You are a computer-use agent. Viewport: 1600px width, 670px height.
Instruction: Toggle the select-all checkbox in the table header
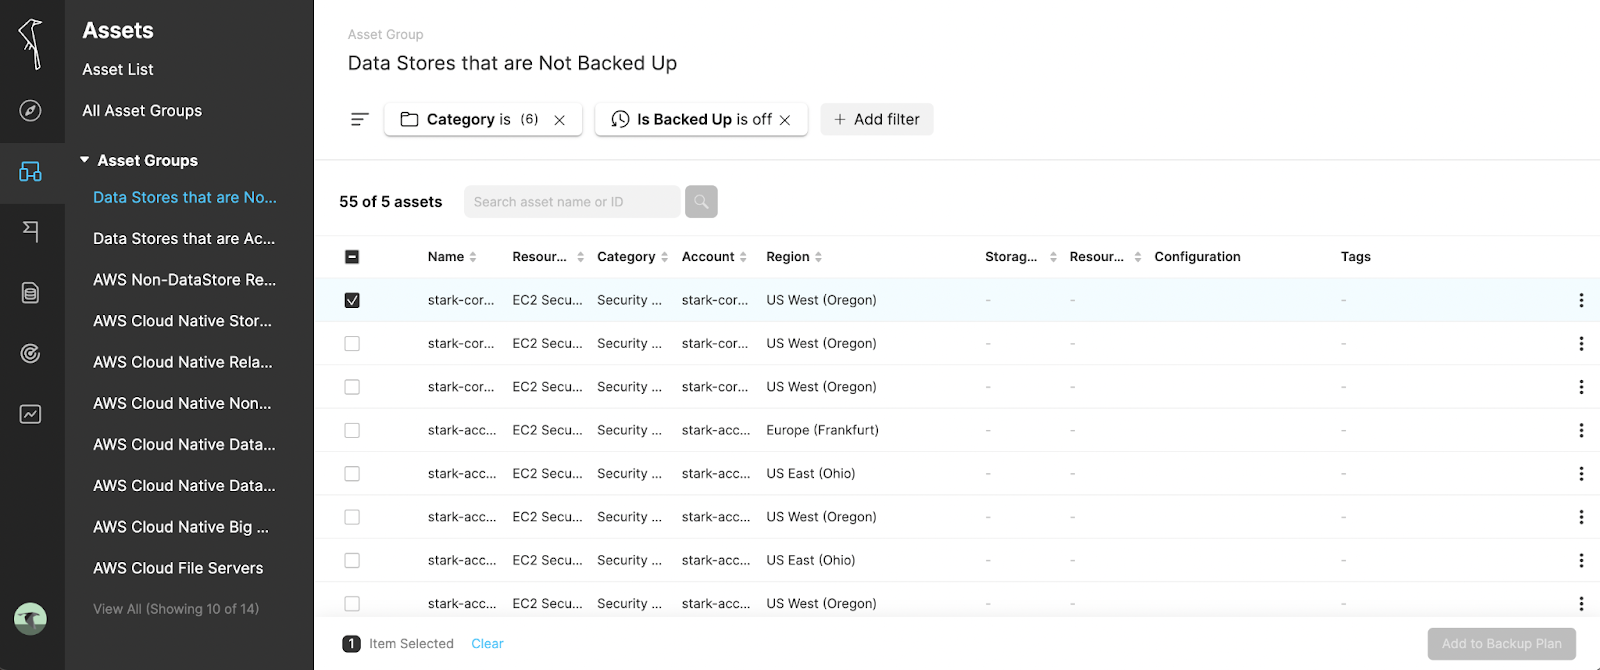[352, 257]
